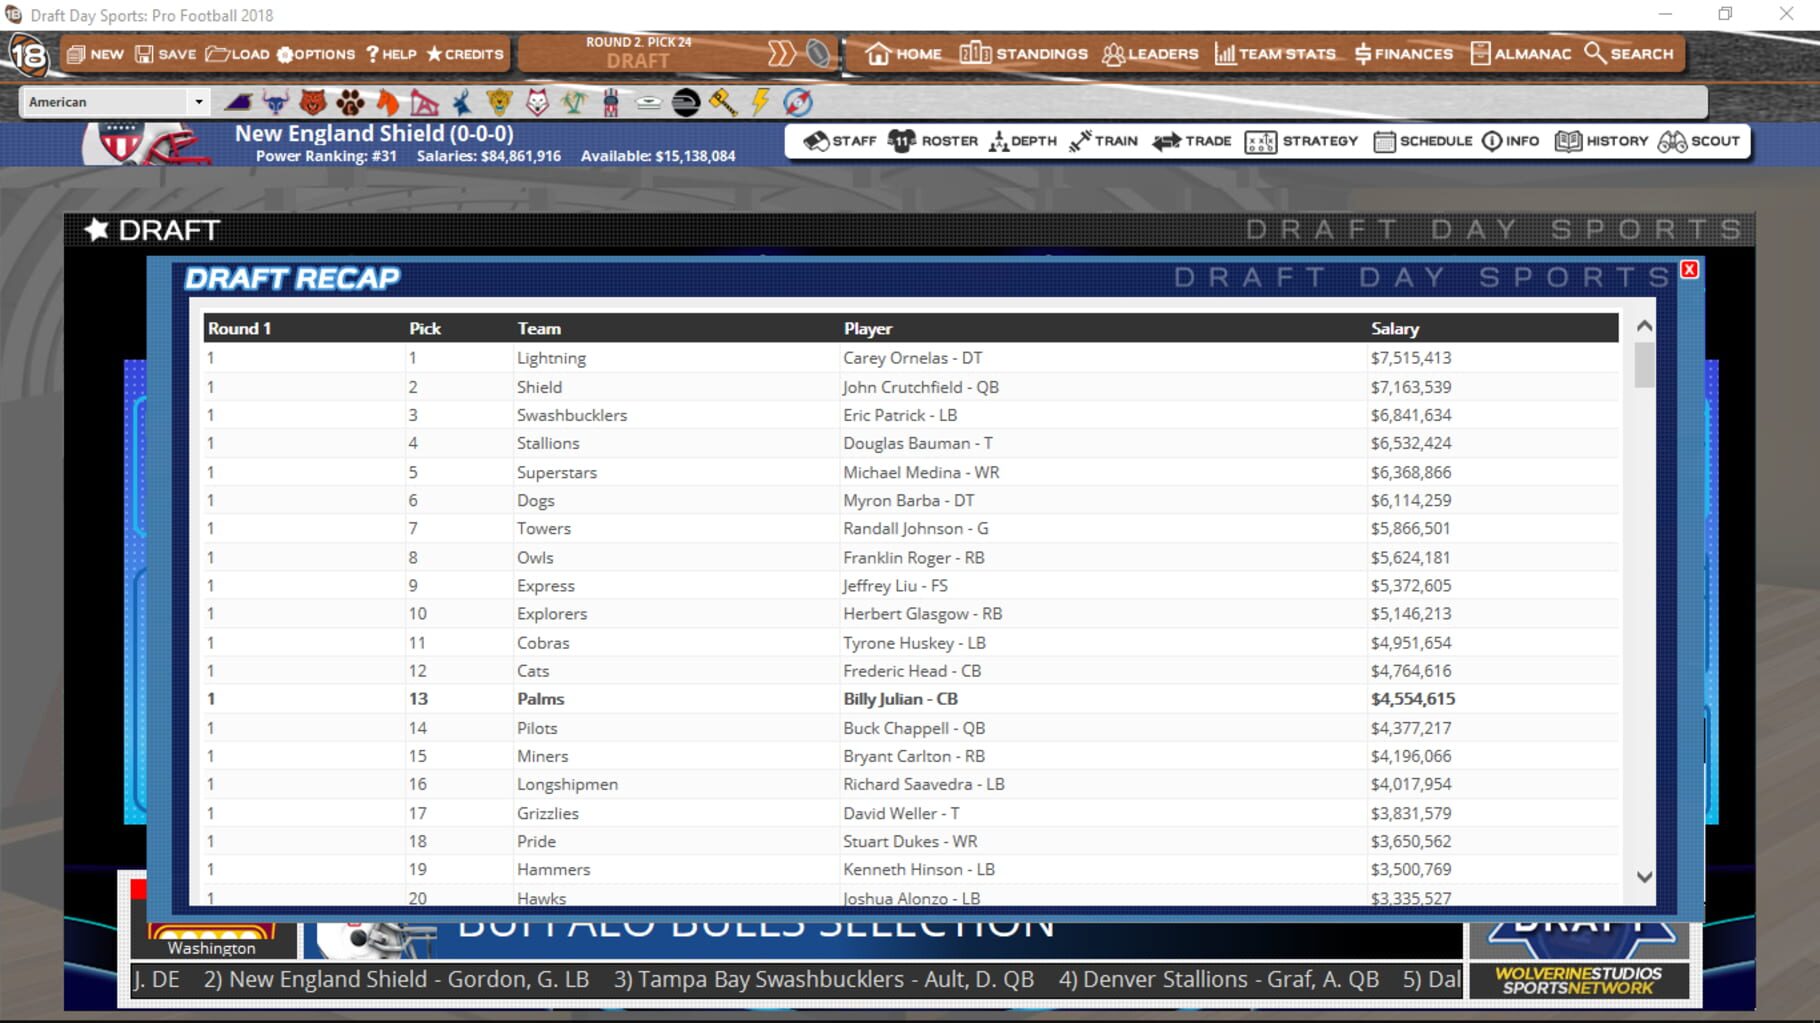Screen dimensions: 1820x1023
Task: Open the team INFO page
Action: click(1511, 141)
